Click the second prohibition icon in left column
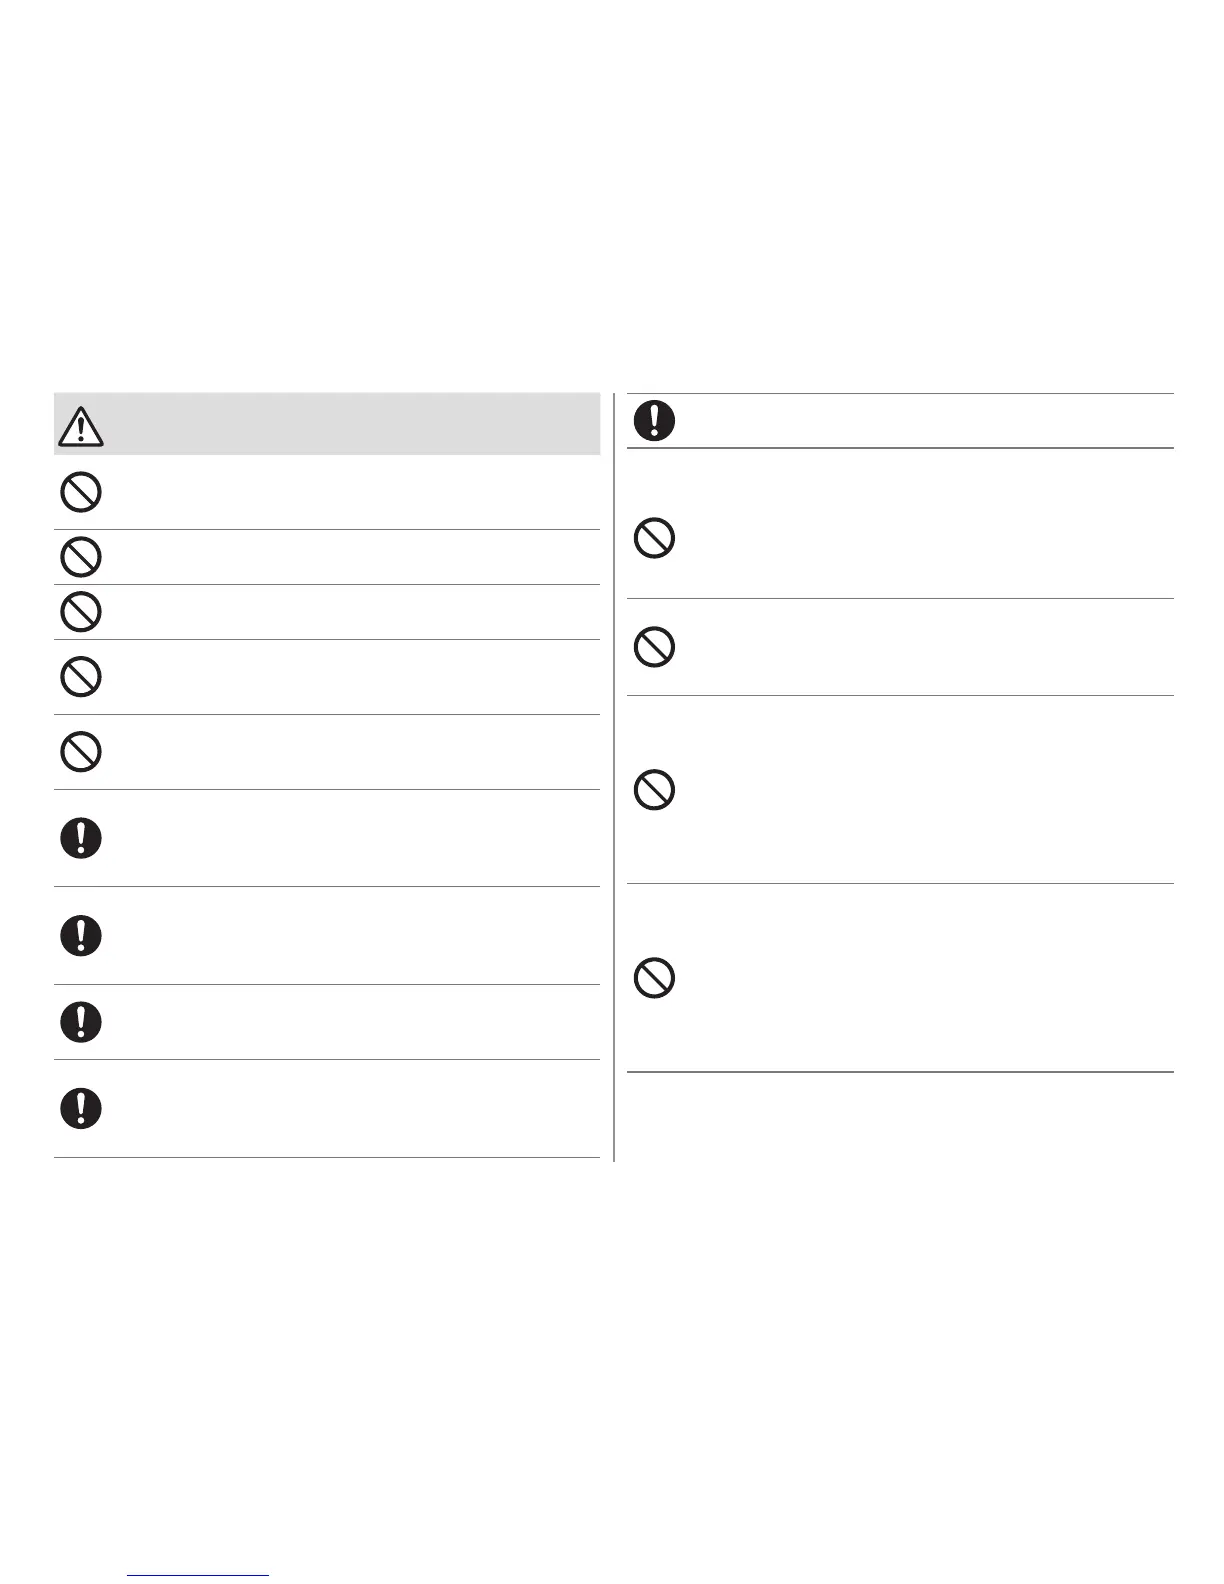Viewport: 1224px width, 1584px height. point(81,557)
